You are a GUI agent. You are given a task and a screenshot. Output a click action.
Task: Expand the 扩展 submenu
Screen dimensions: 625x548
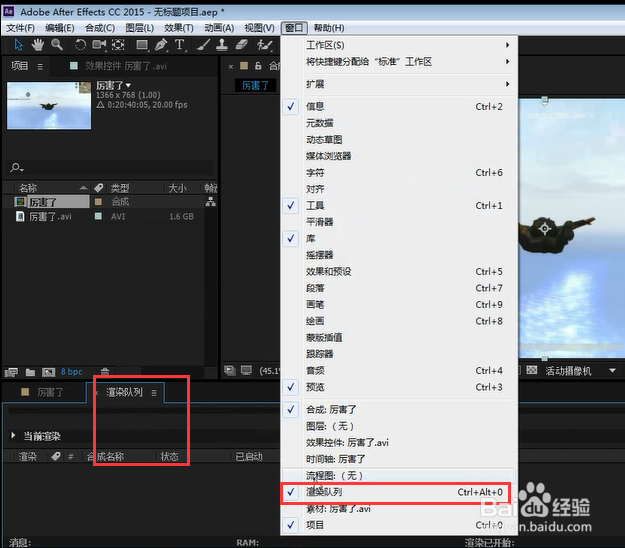(x=400, y=84)
